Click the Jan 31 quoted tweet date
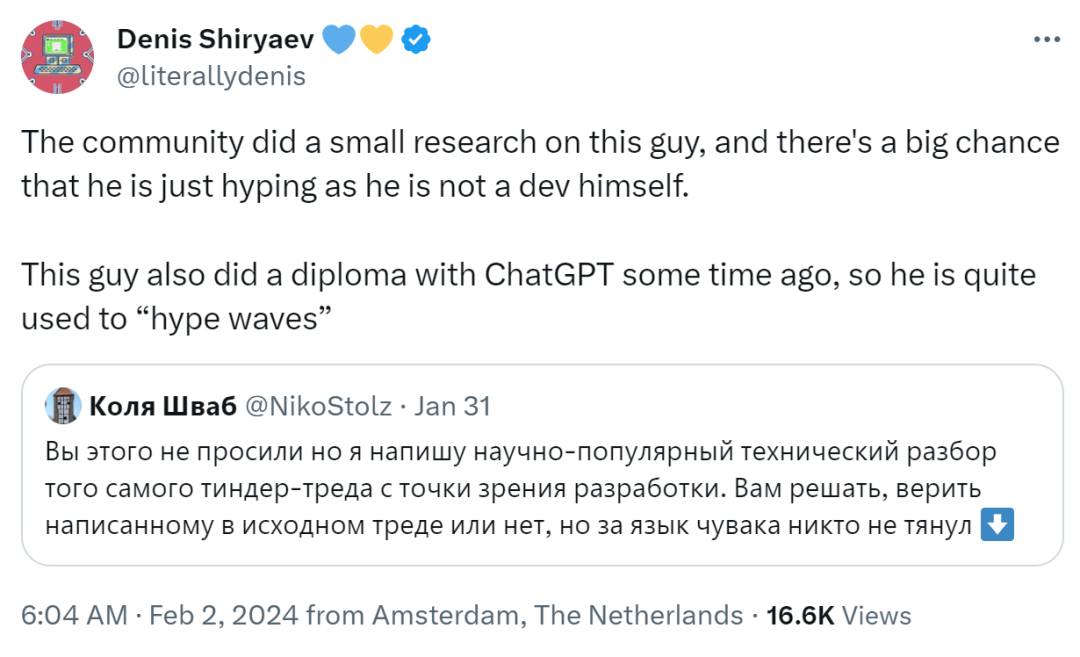The image size is (1080, 657). coord(452,406)
